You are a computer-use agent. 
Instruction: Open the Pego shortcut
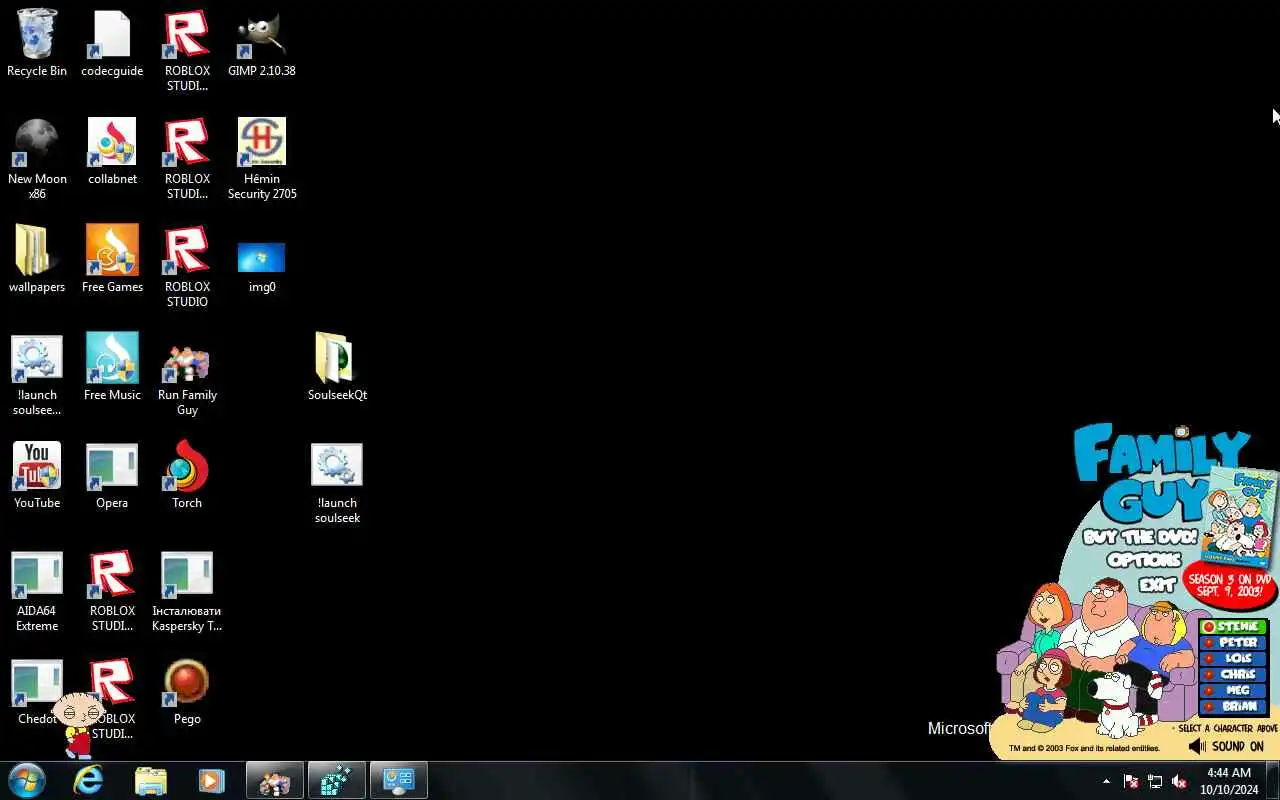pyautogui.click(x=187, y=691)
